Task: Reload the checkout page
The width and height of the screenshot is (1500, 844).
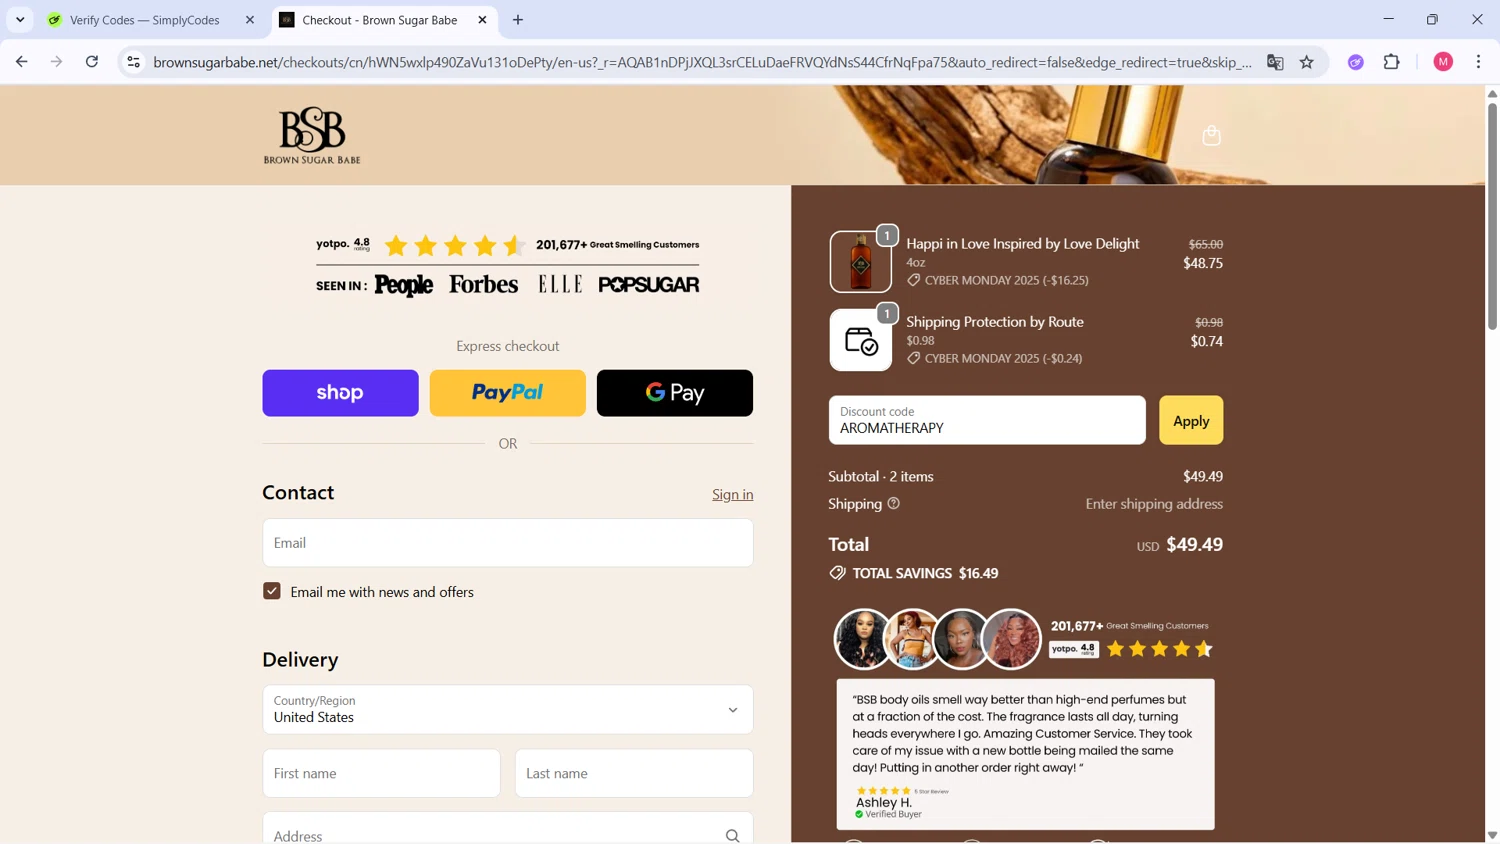Action: (x=92, y=62)
